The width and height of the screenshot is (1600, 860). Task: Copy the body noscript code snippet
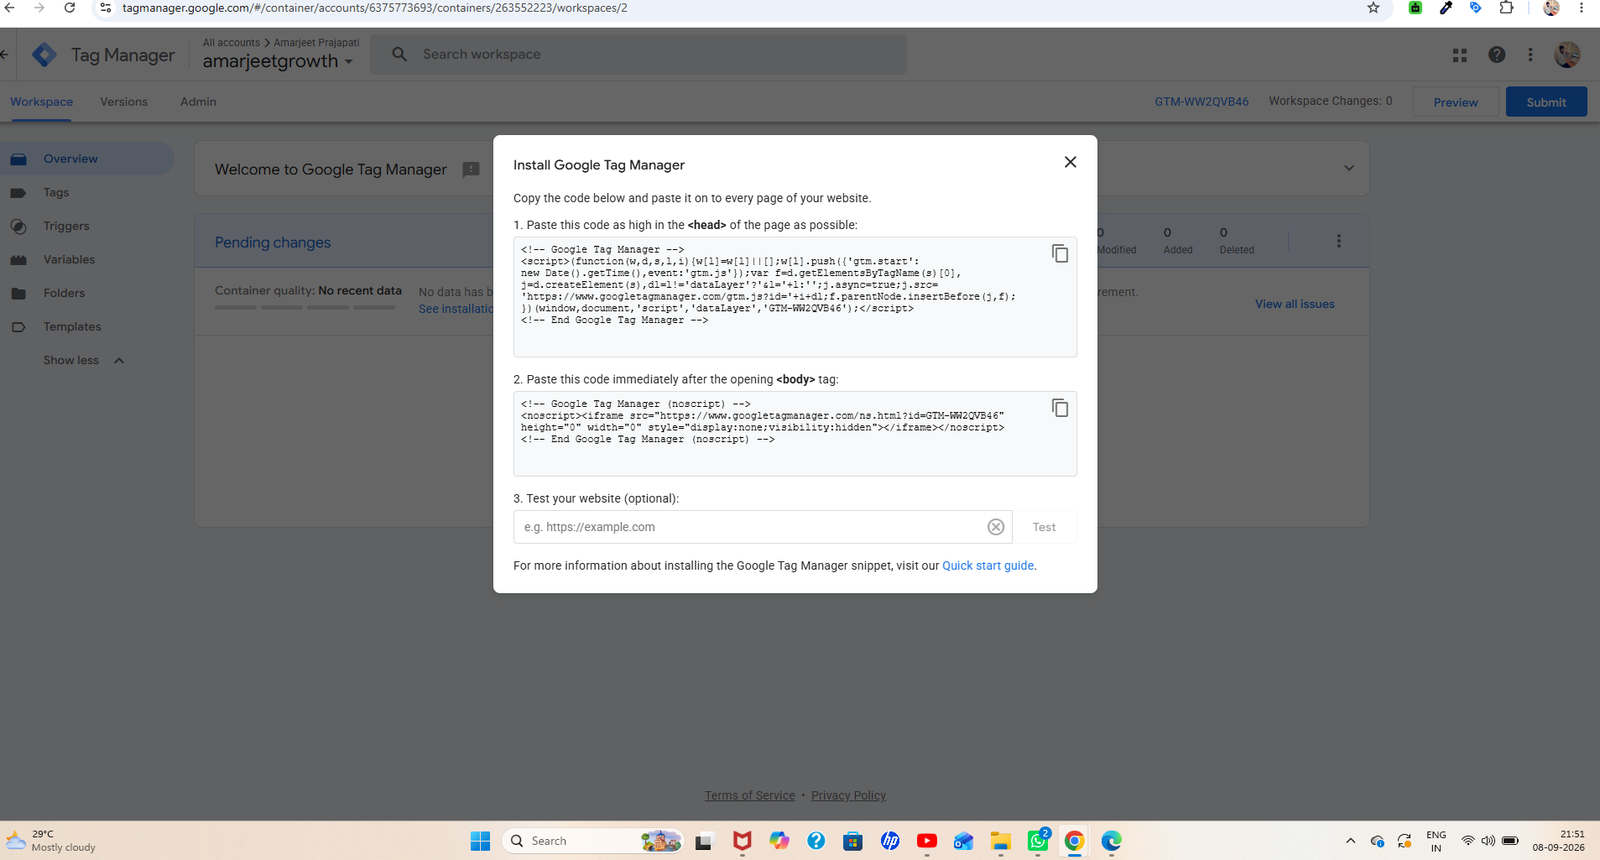1060,408
